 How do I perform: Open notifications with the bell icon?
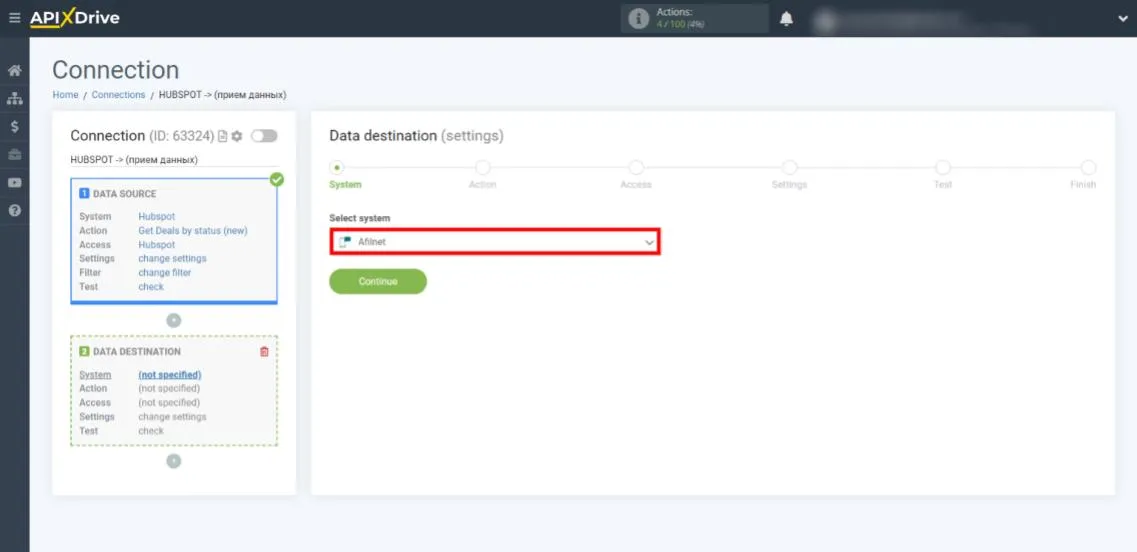click(x=786, y=19)
